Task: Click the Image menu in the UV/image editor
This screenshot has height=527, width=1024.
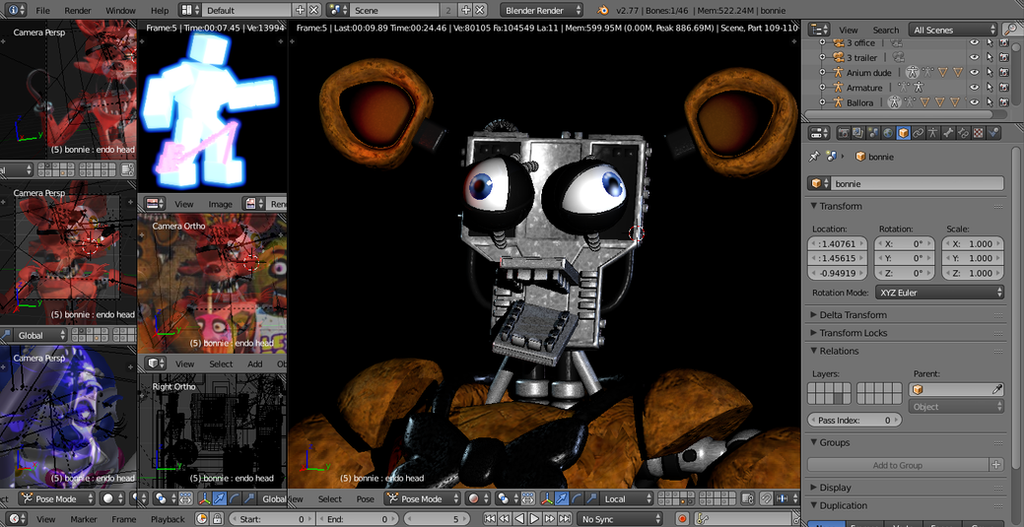Action: (x=220, y=204)
